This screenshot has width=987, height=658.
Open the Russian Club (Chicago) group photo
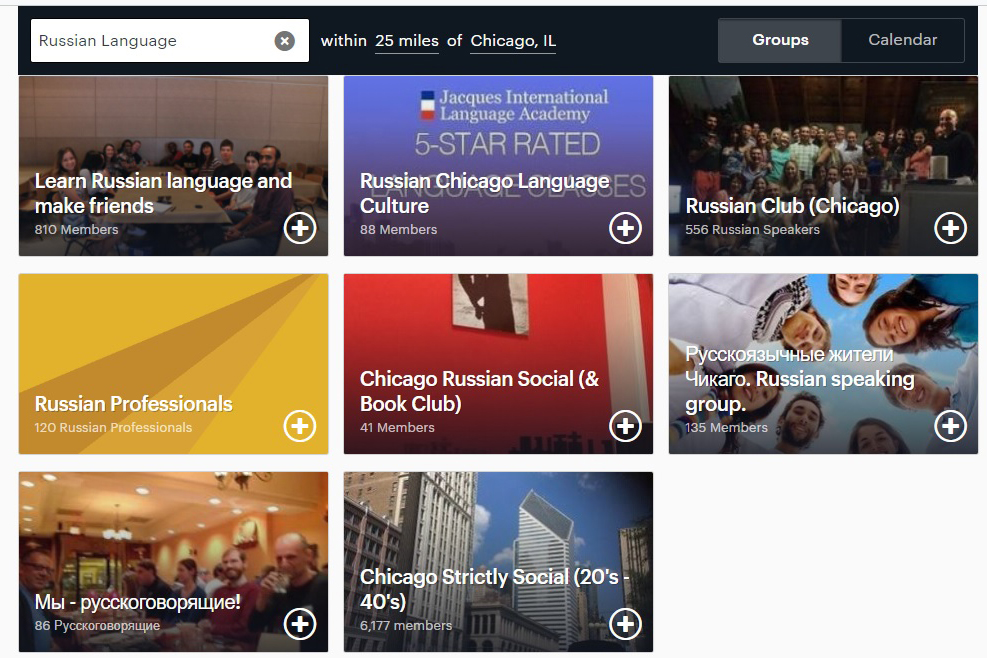point(823,140)
